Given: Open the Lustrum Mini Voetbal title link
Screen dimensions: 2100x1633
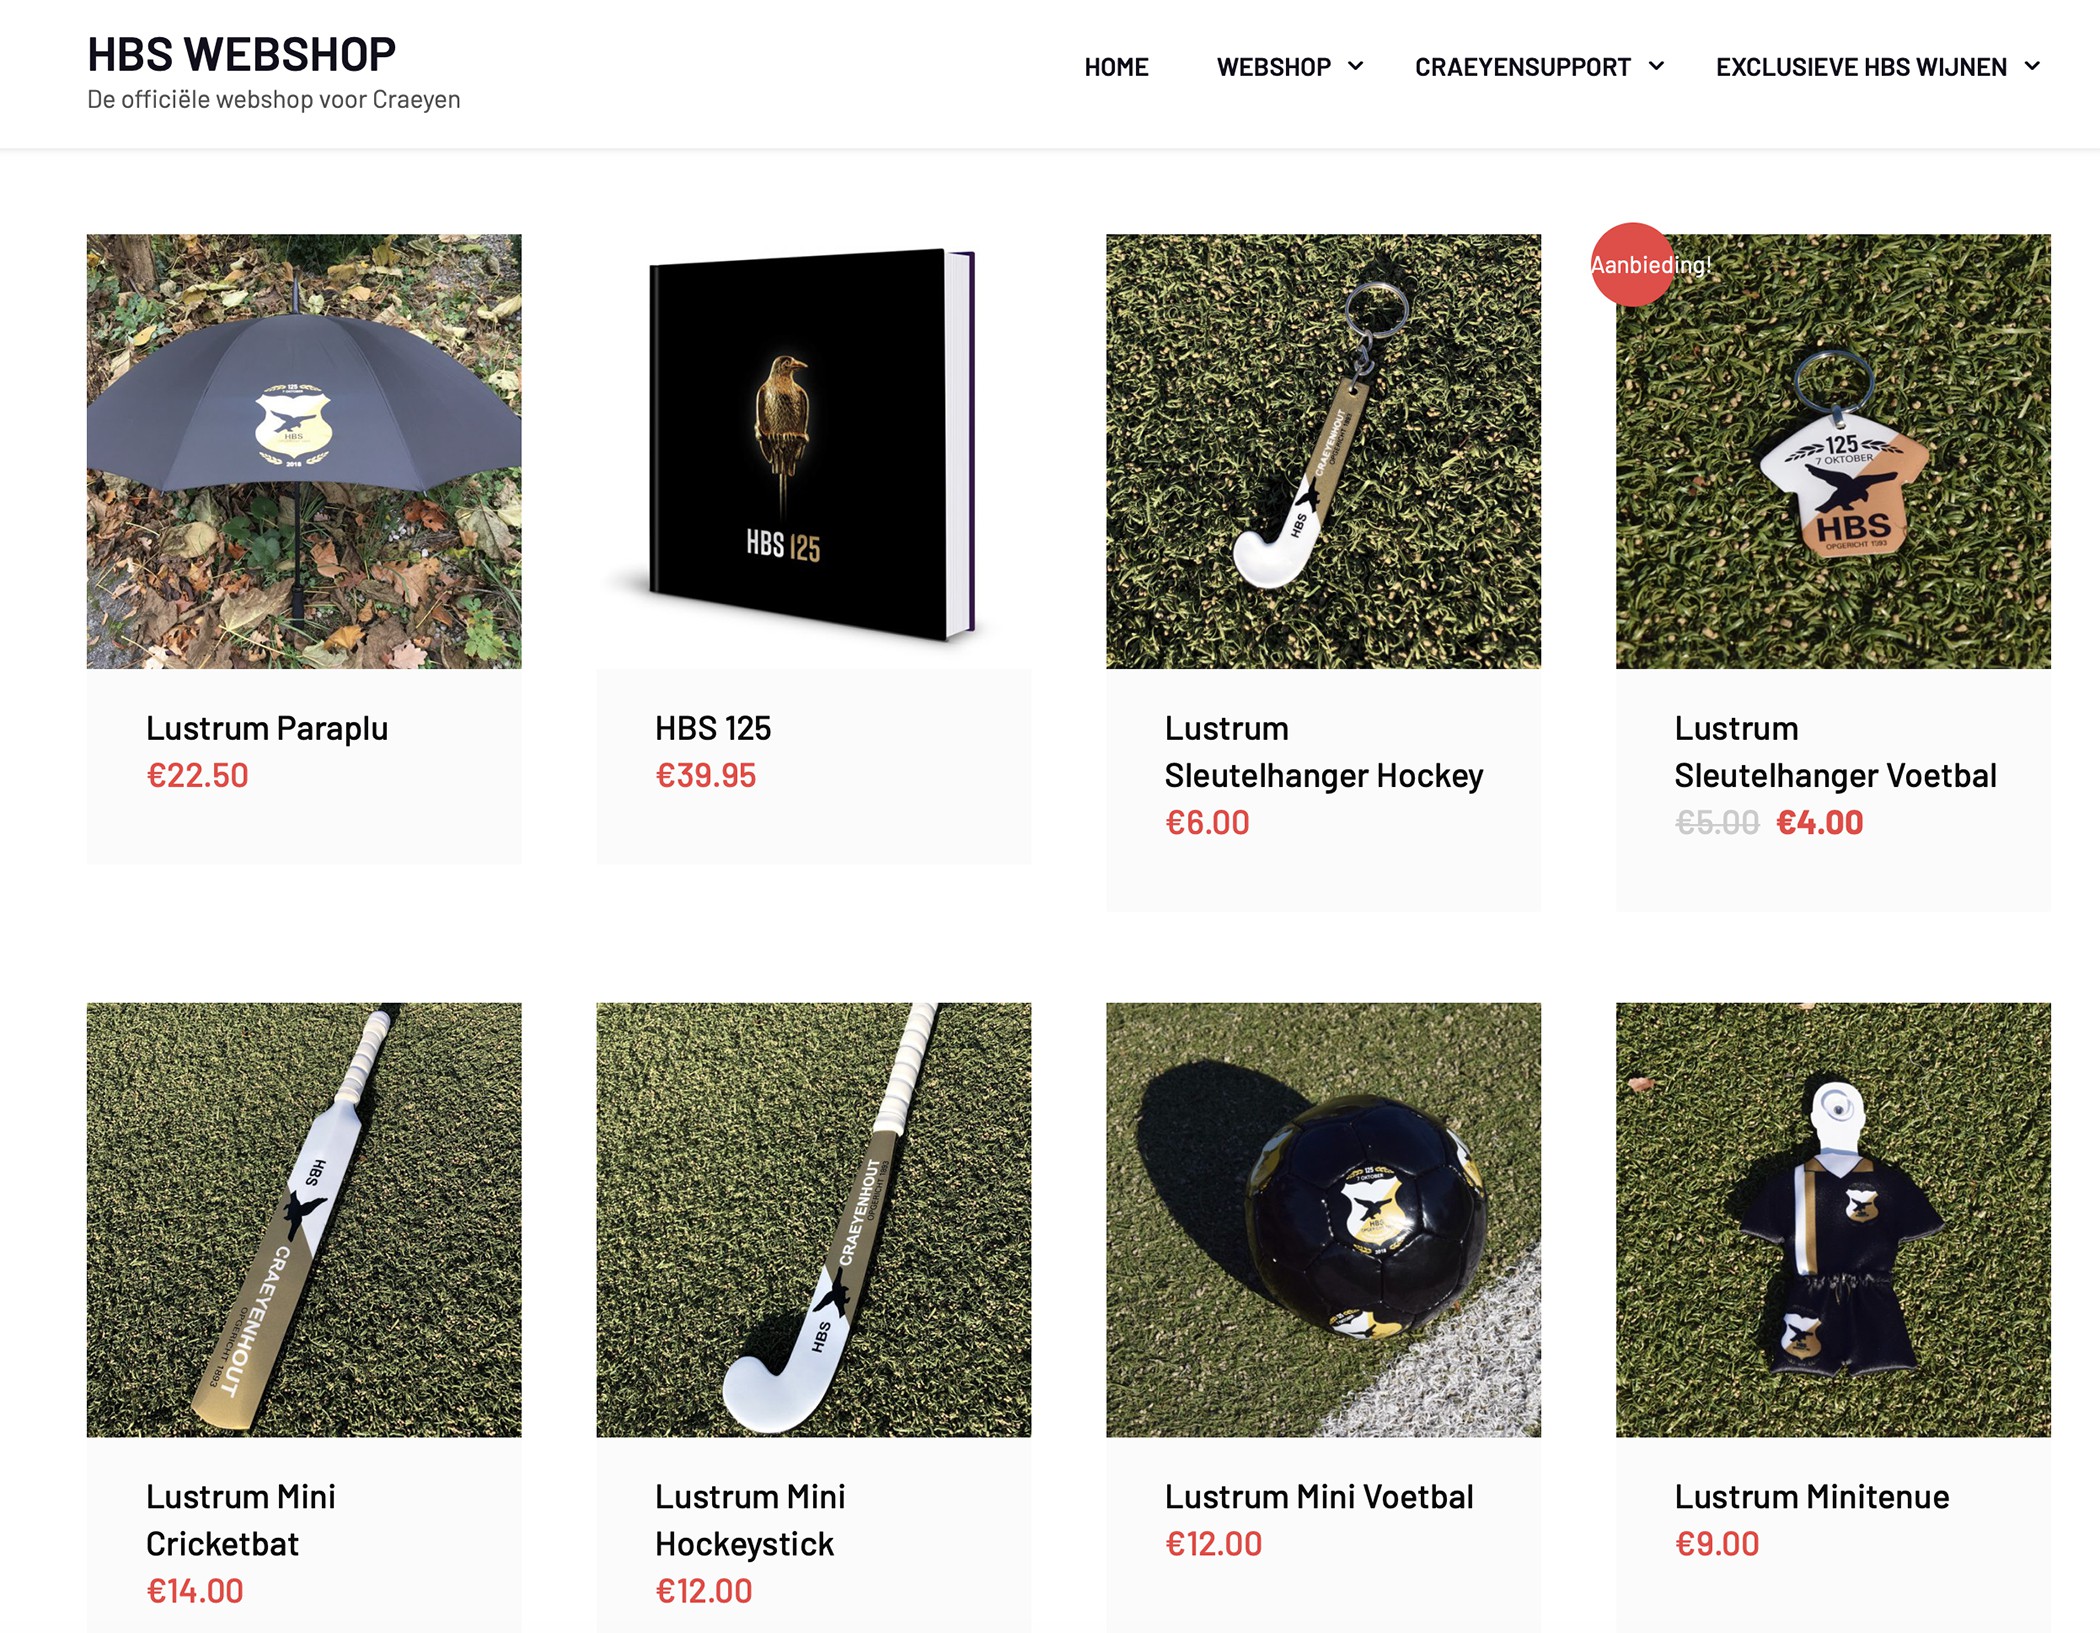Looking at the screenshot, I should 1319,1497.
